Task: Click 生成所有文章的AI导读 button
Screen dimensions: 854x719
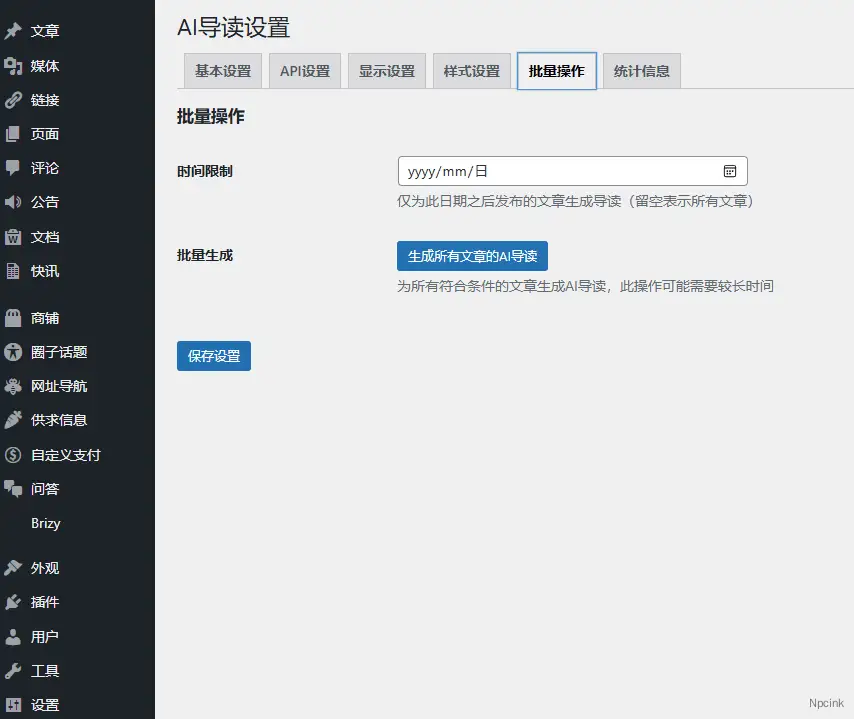Action: [472, 256]
